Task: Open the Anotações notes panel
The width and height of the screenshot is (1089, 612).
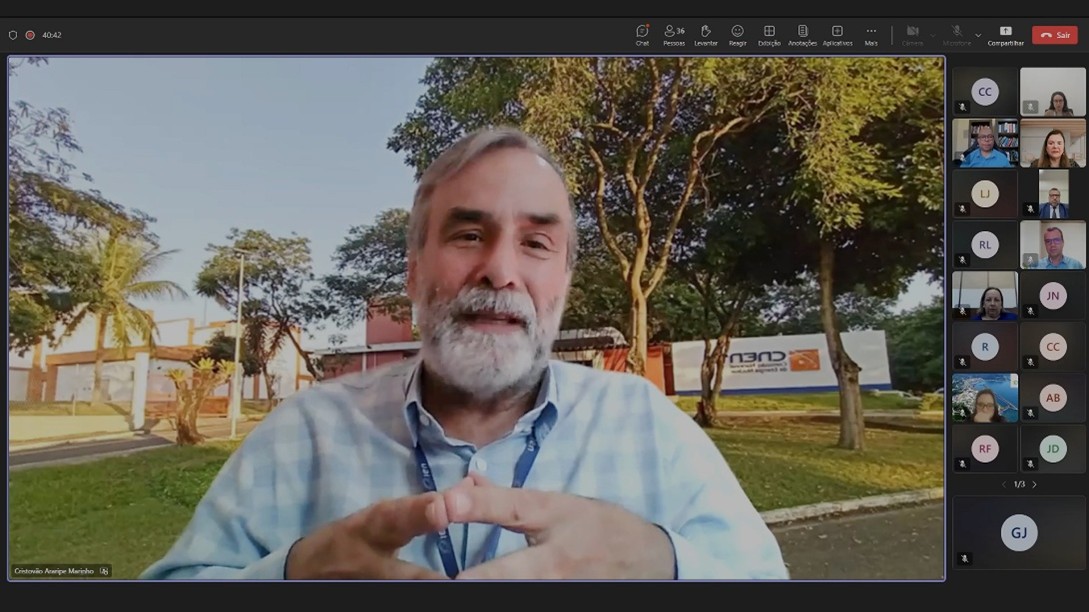Action: pyautogui.click(x=802, y=34)
